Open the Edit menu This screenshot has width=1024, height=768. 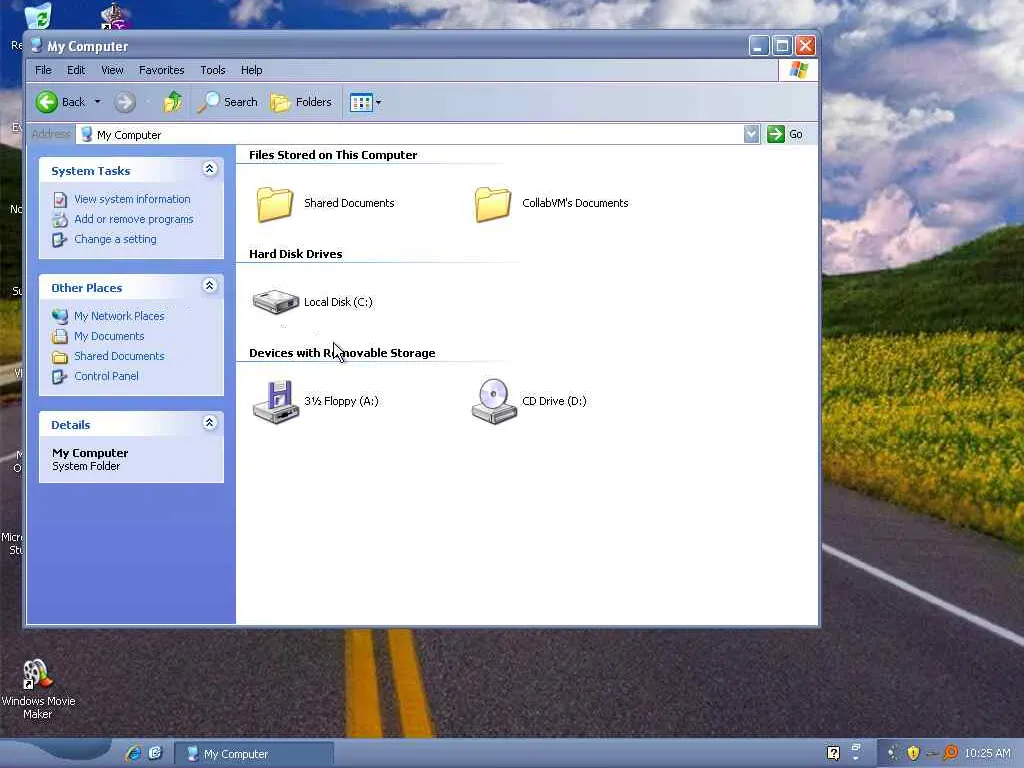pos(76,70)
